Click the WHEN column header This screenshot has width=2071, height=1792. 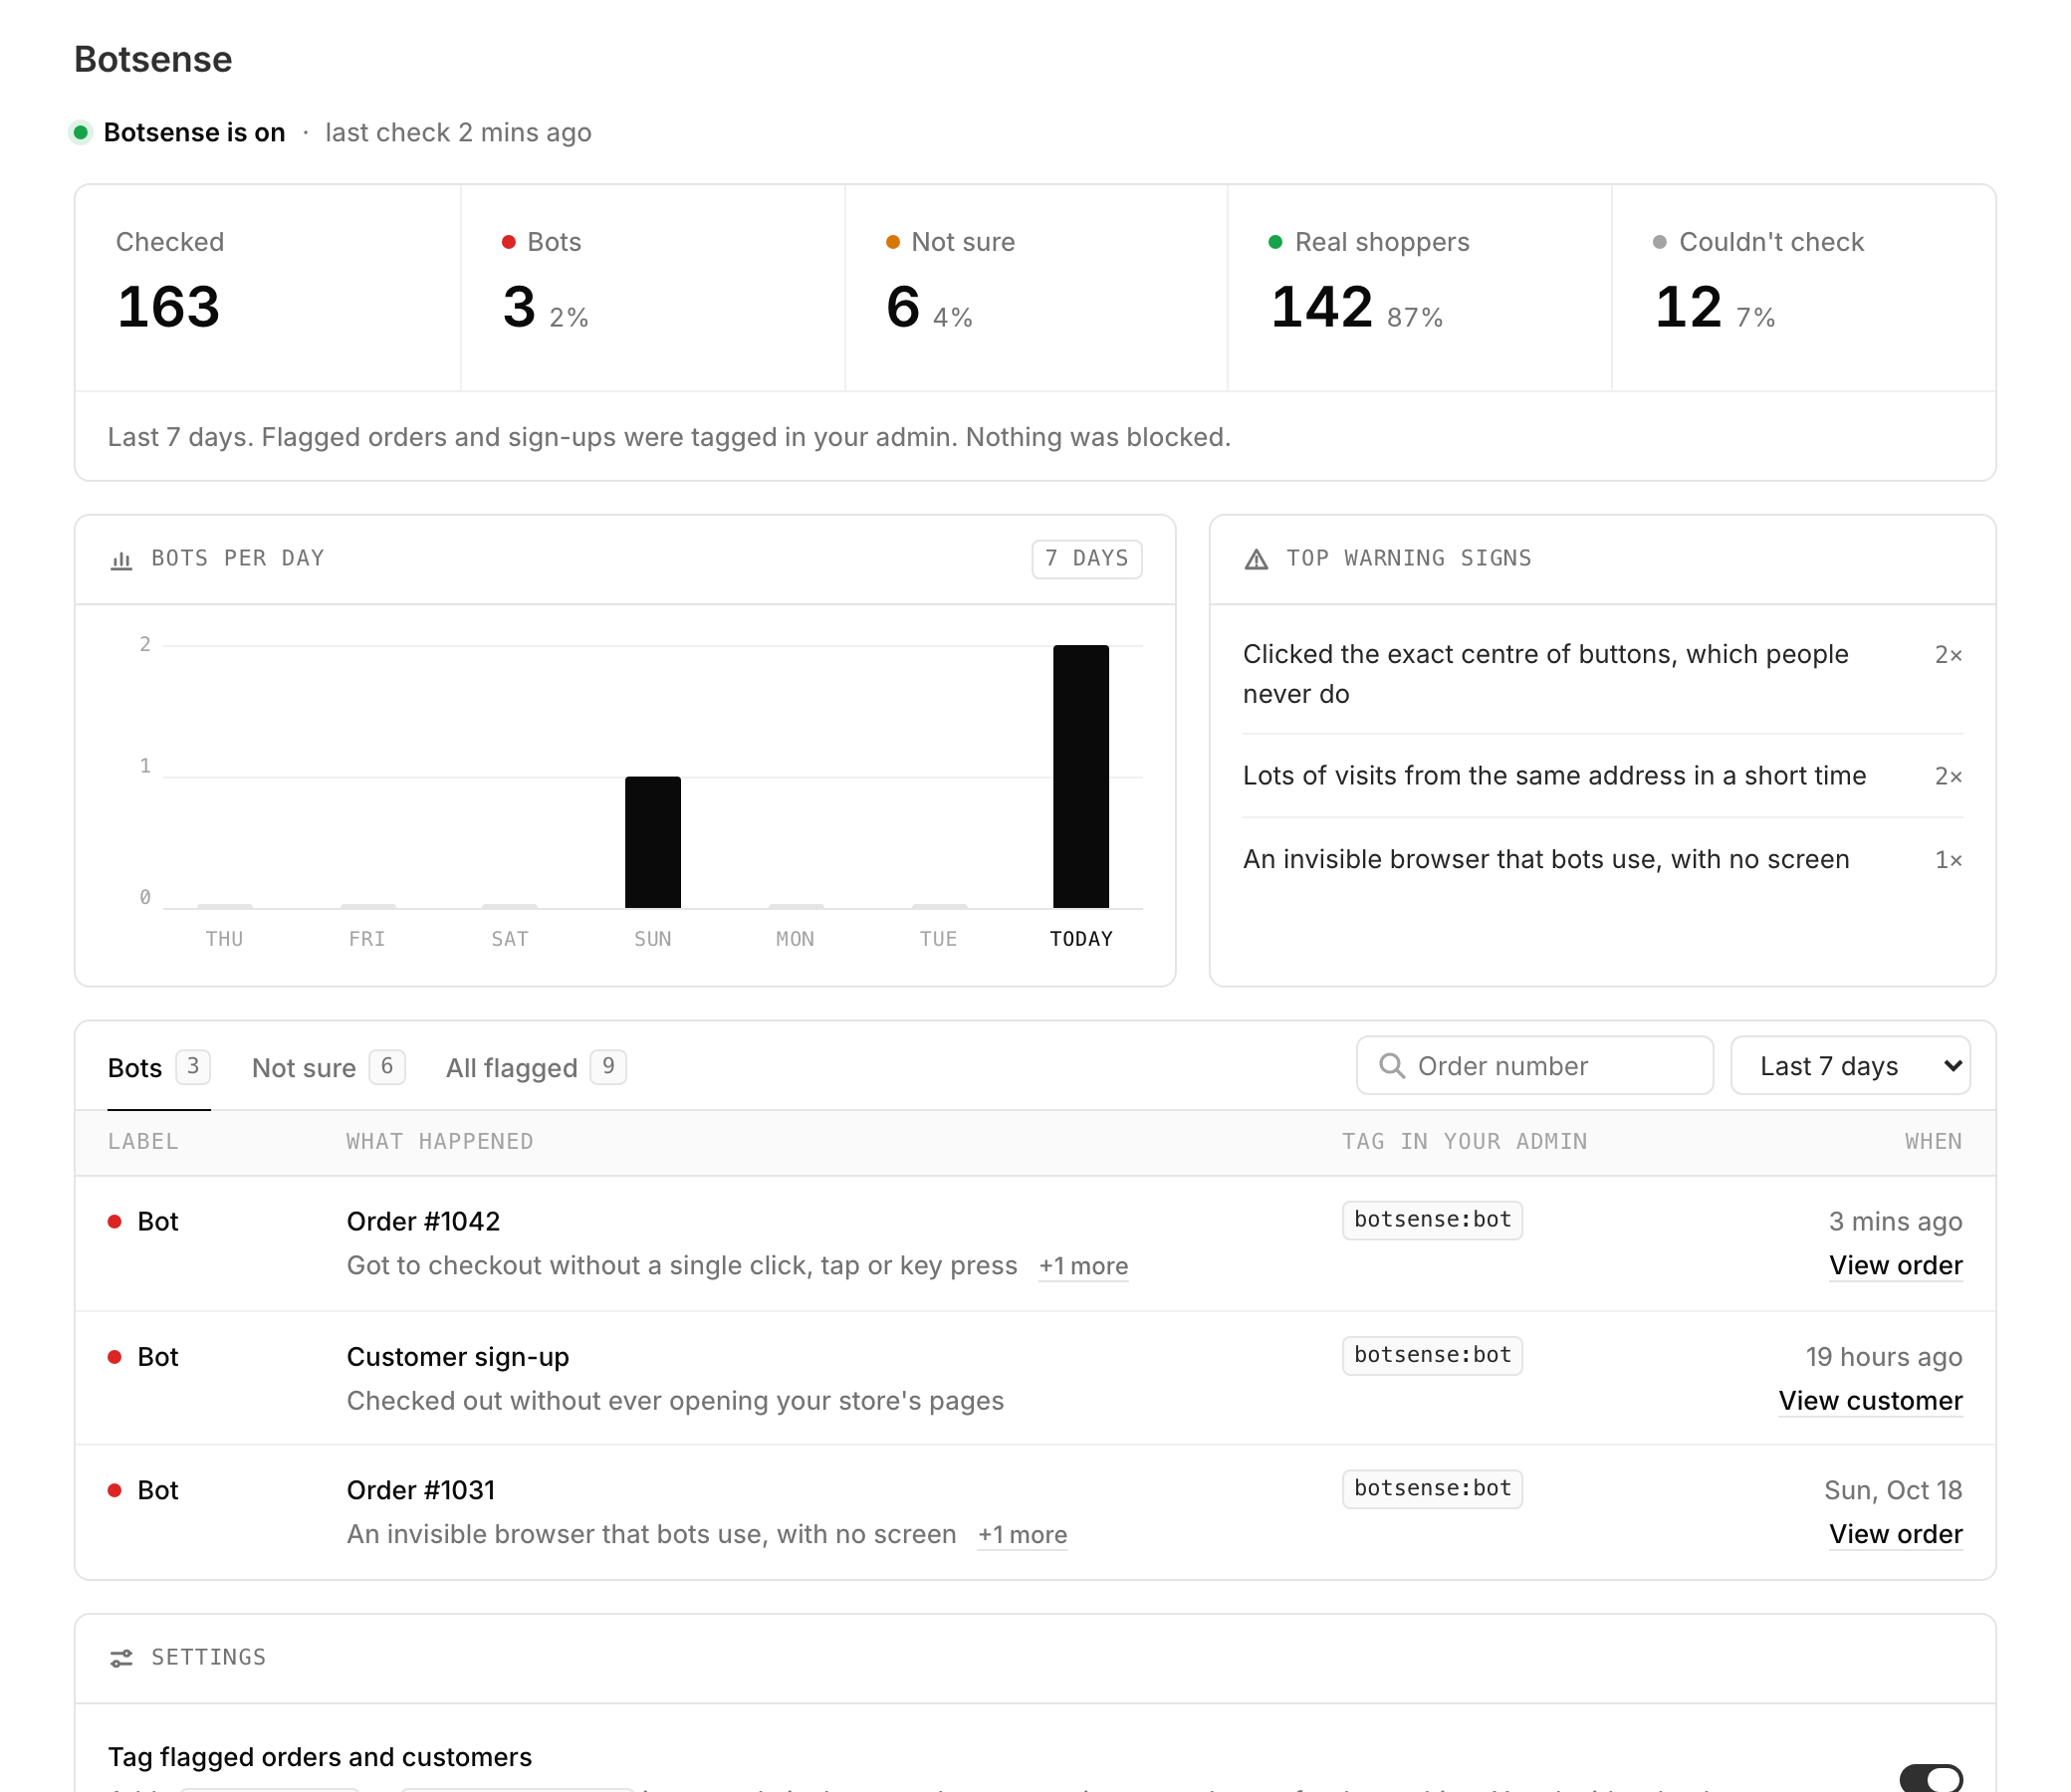1933,1142
